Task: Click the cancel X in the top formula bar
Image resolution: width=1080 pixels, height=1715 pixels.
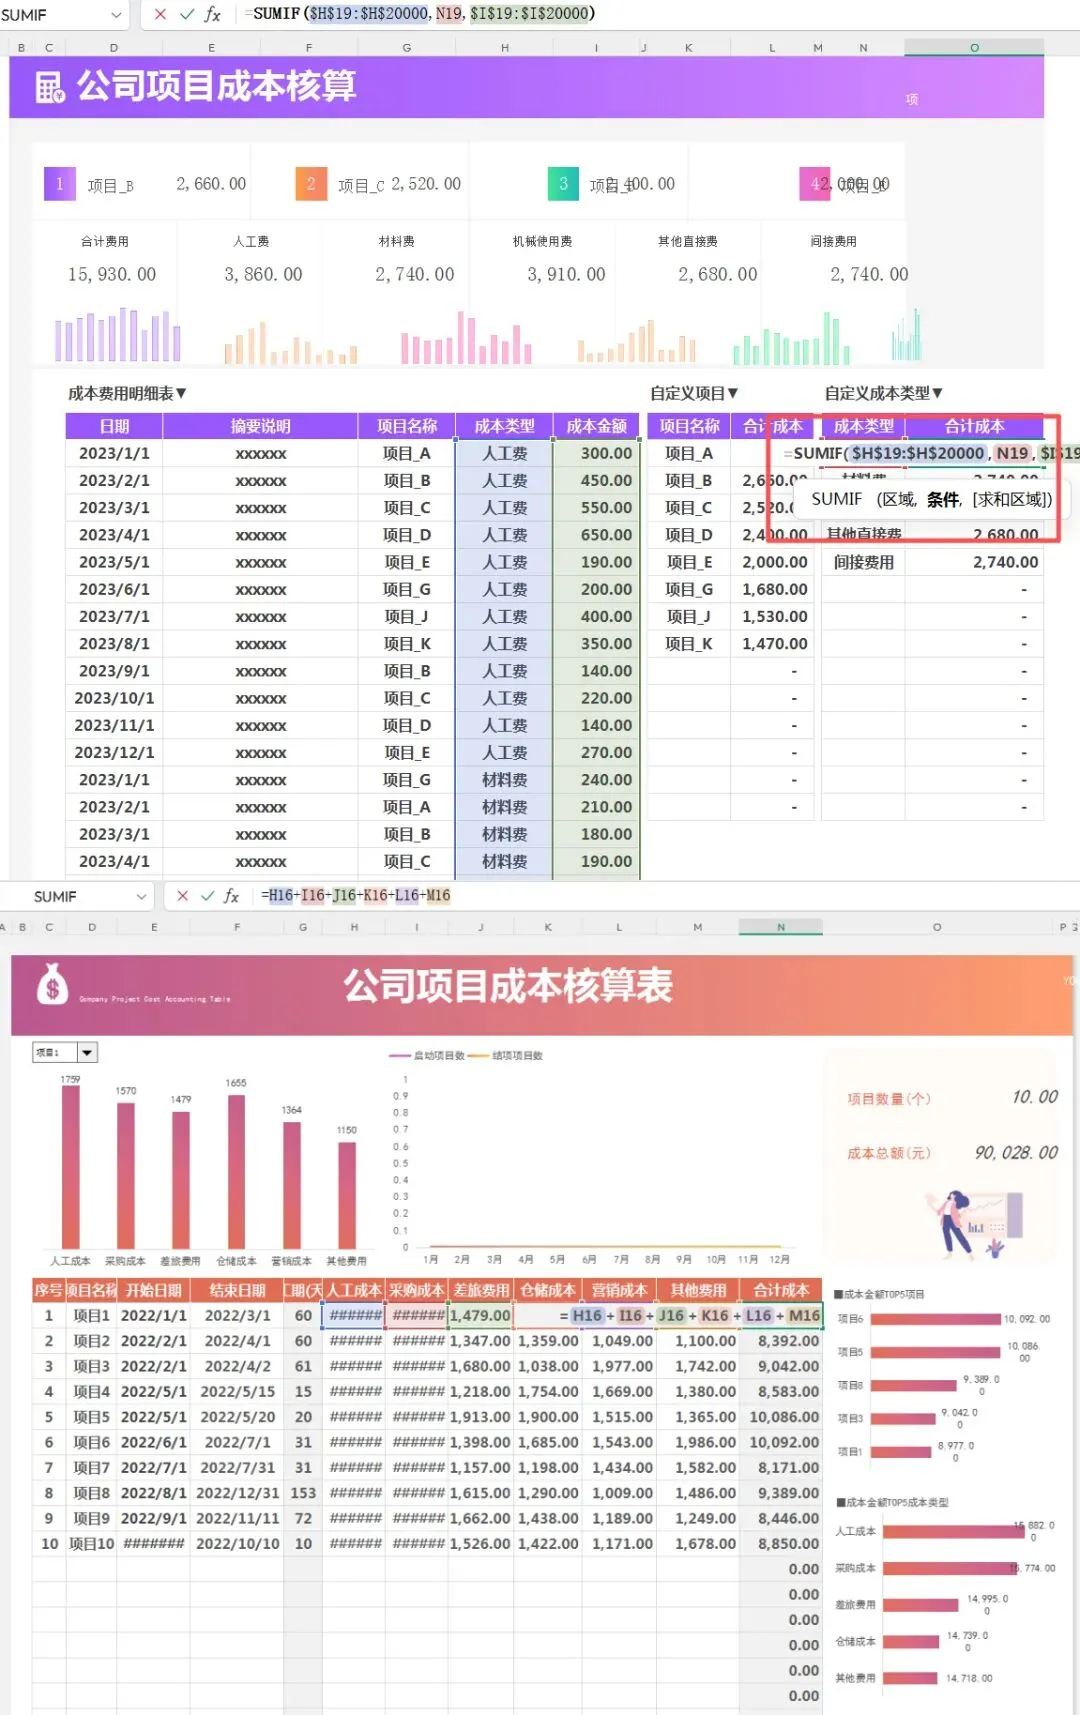Action: point(160,14)
